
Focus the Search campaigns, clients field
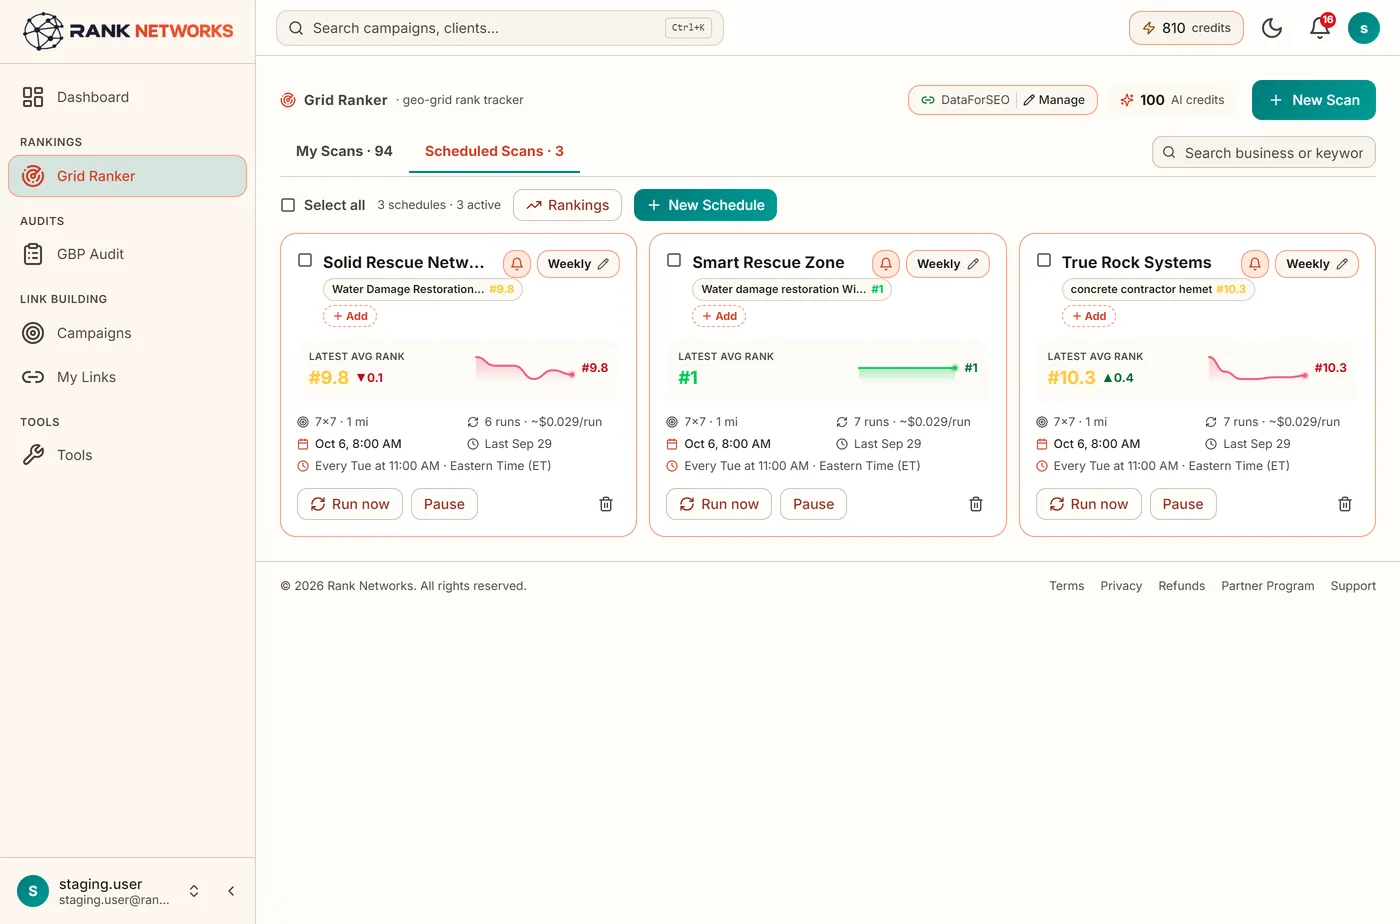click(500, 28)
